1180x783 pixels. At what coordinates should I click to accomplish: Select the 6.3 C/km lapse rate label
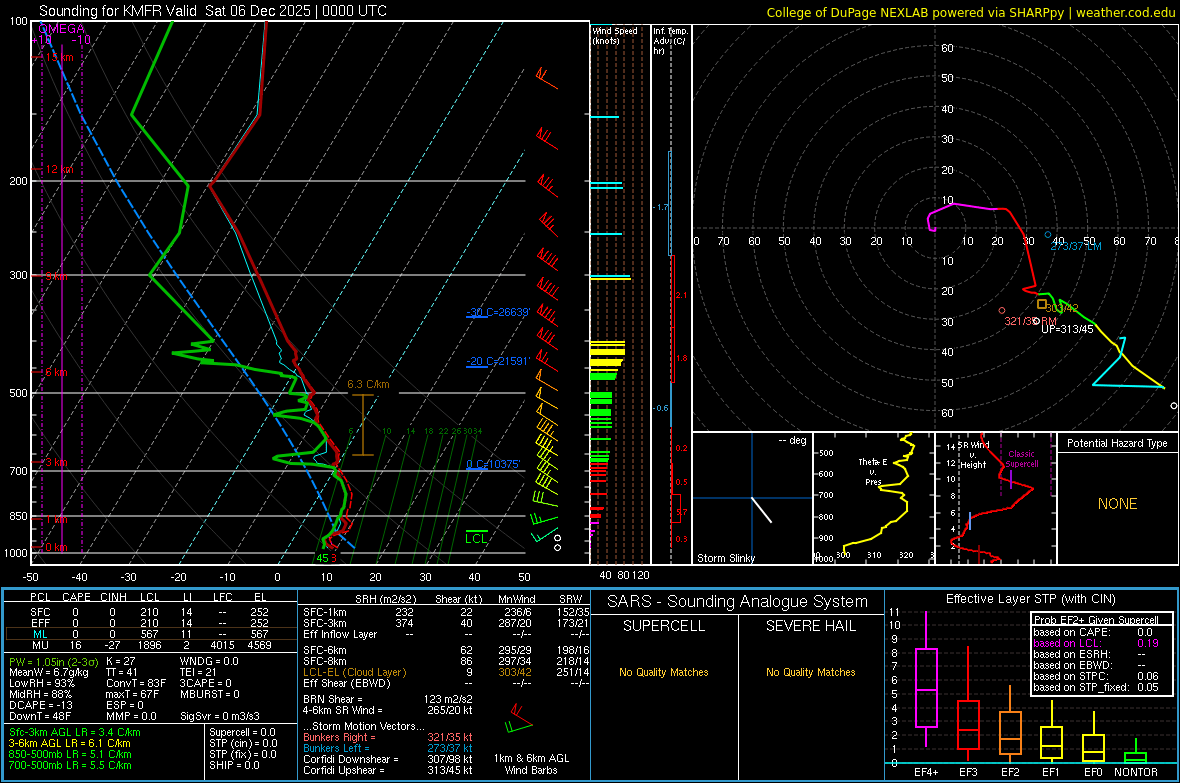click(x=368, y=384)
